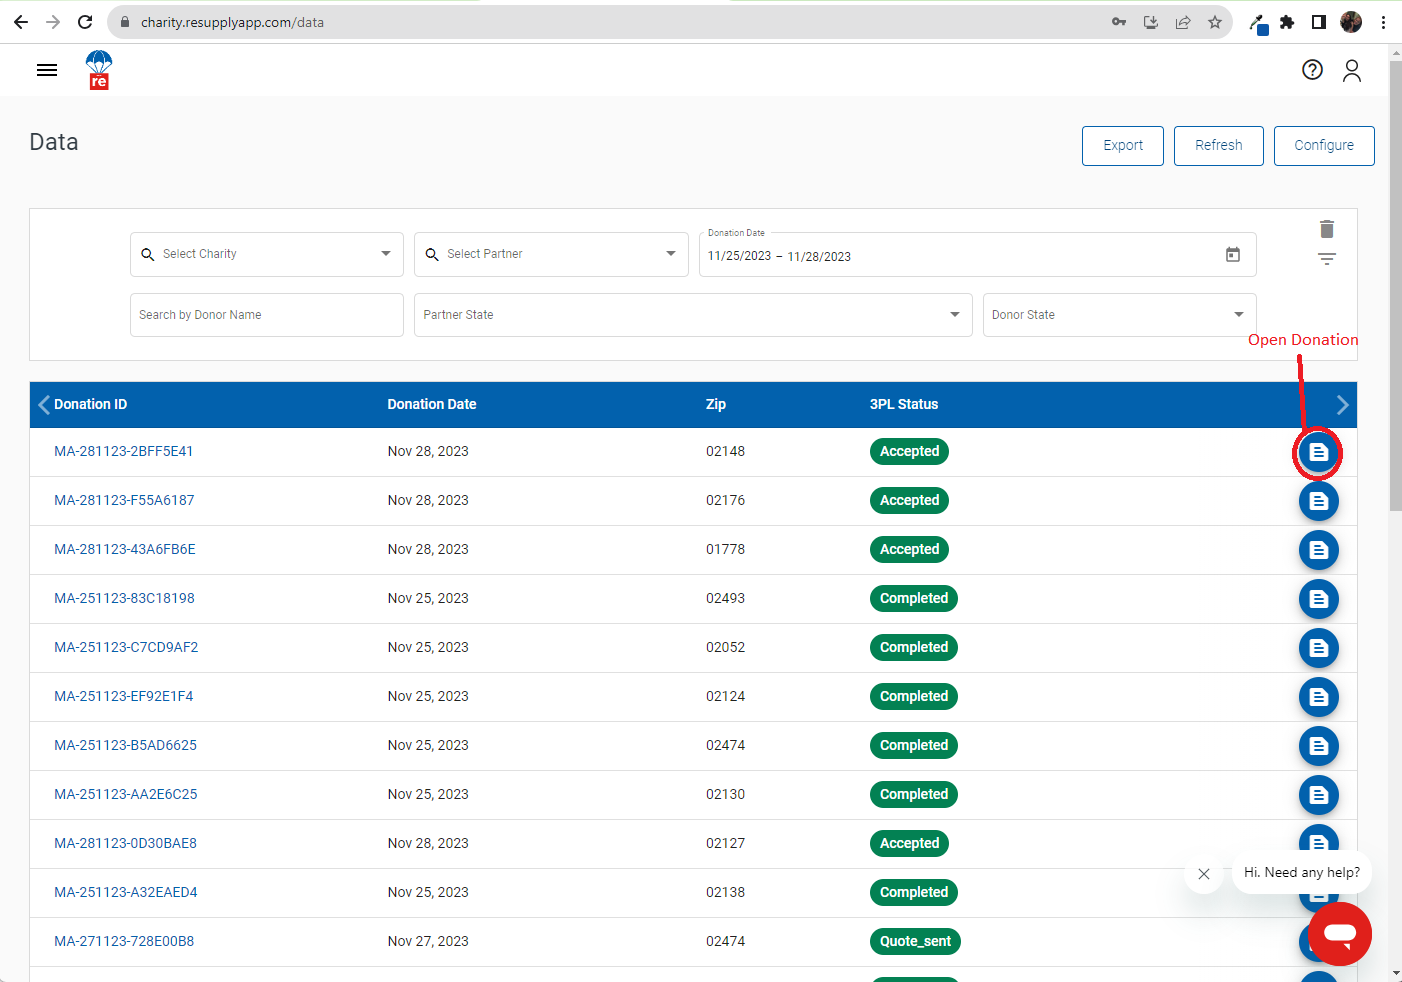
Task: Click the help question mark icon
Action: click(x=1312, y=70)
